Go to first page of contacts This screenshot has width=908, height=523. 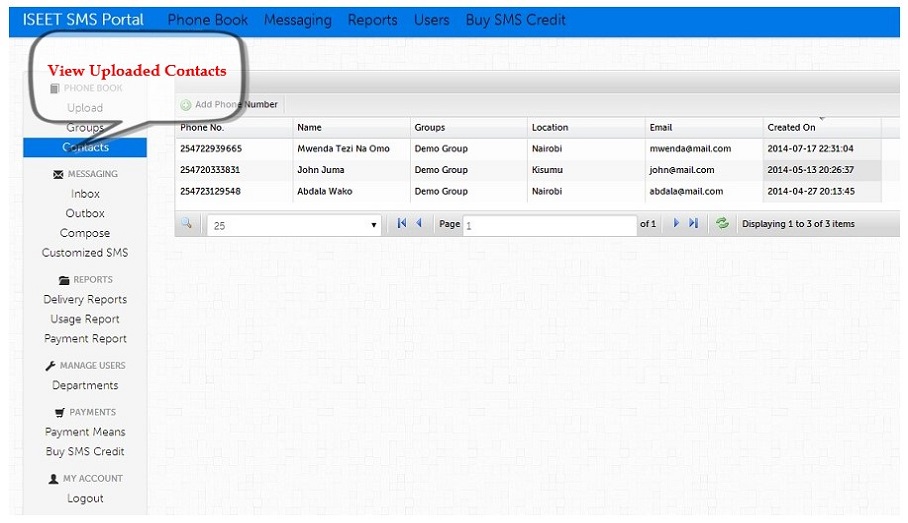tap(401, 224)
